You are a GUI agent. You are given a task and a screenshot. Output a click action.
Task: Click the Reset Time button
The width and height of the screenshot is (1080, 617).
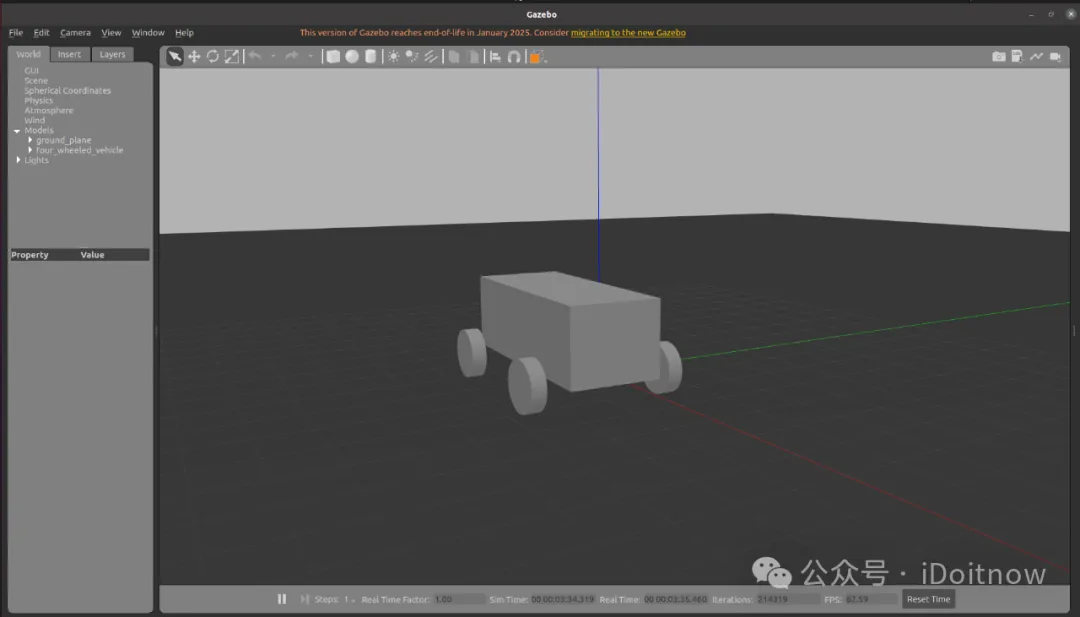[x=928, y=599]
